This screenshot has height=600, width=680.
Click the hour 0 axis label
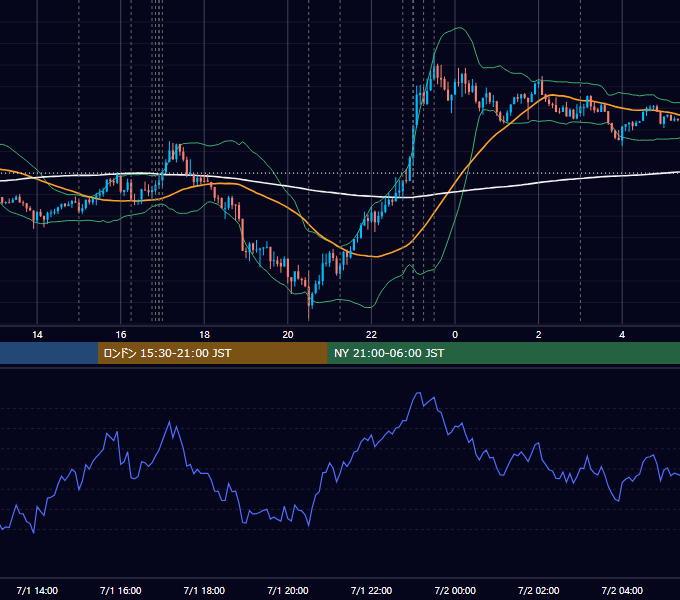click(455, 335)
